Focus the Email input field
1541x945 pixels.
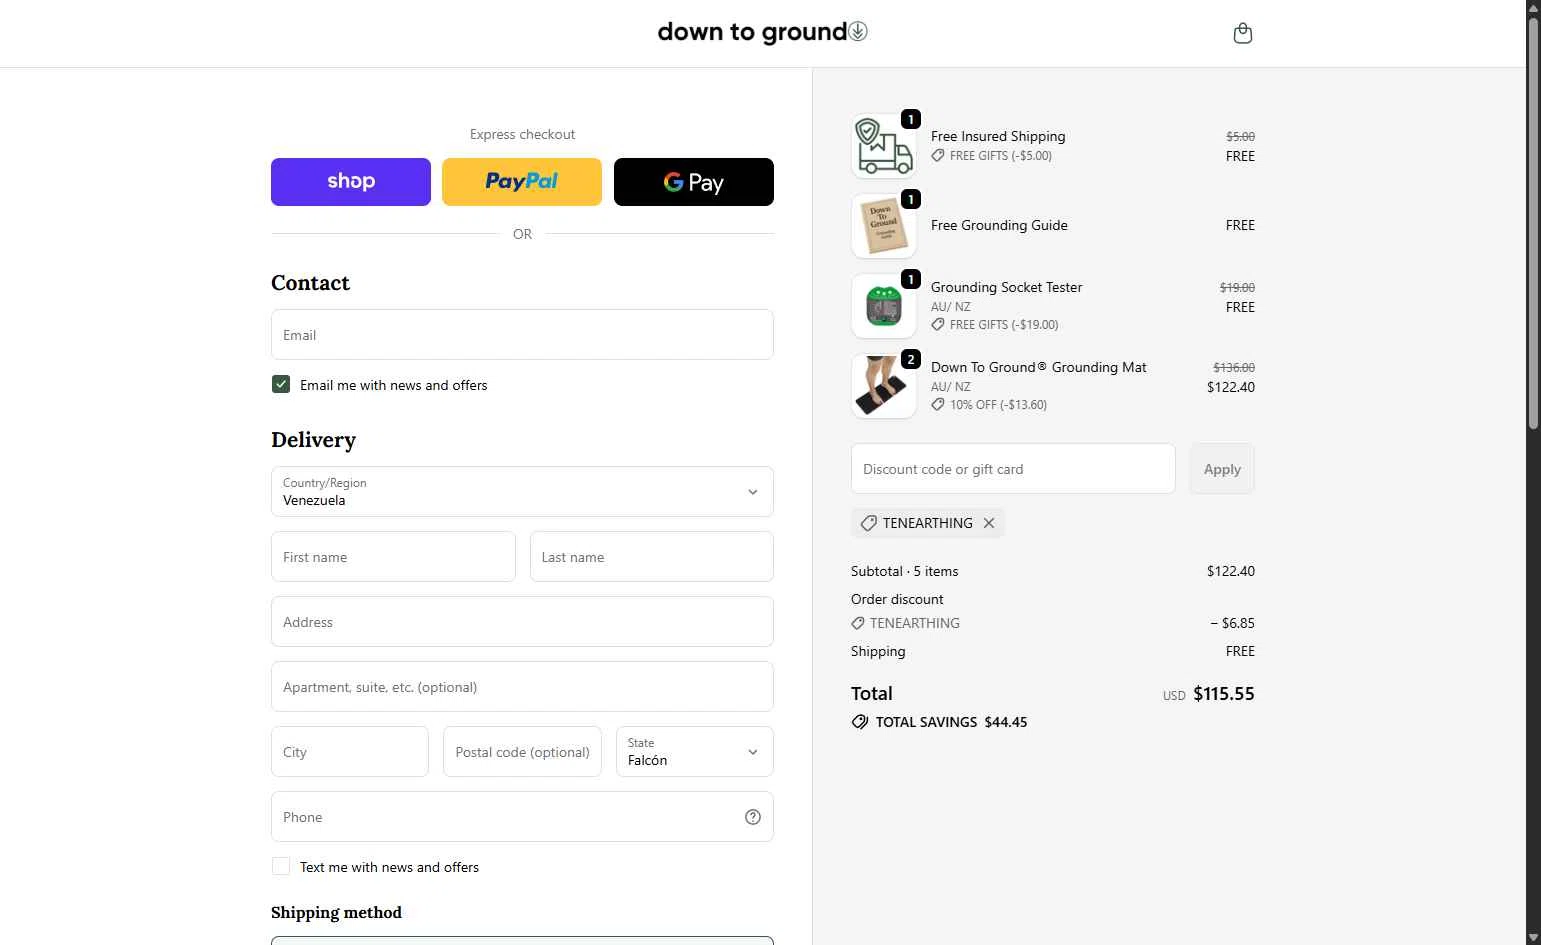pyautogui.click(x=522, y=334)
